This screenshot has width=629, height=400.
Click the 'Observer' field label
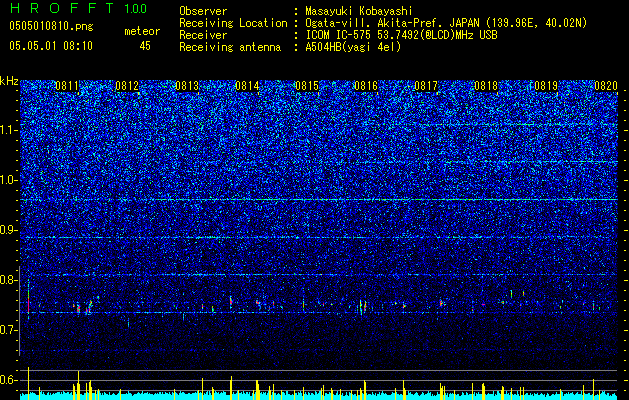[203, 11]
